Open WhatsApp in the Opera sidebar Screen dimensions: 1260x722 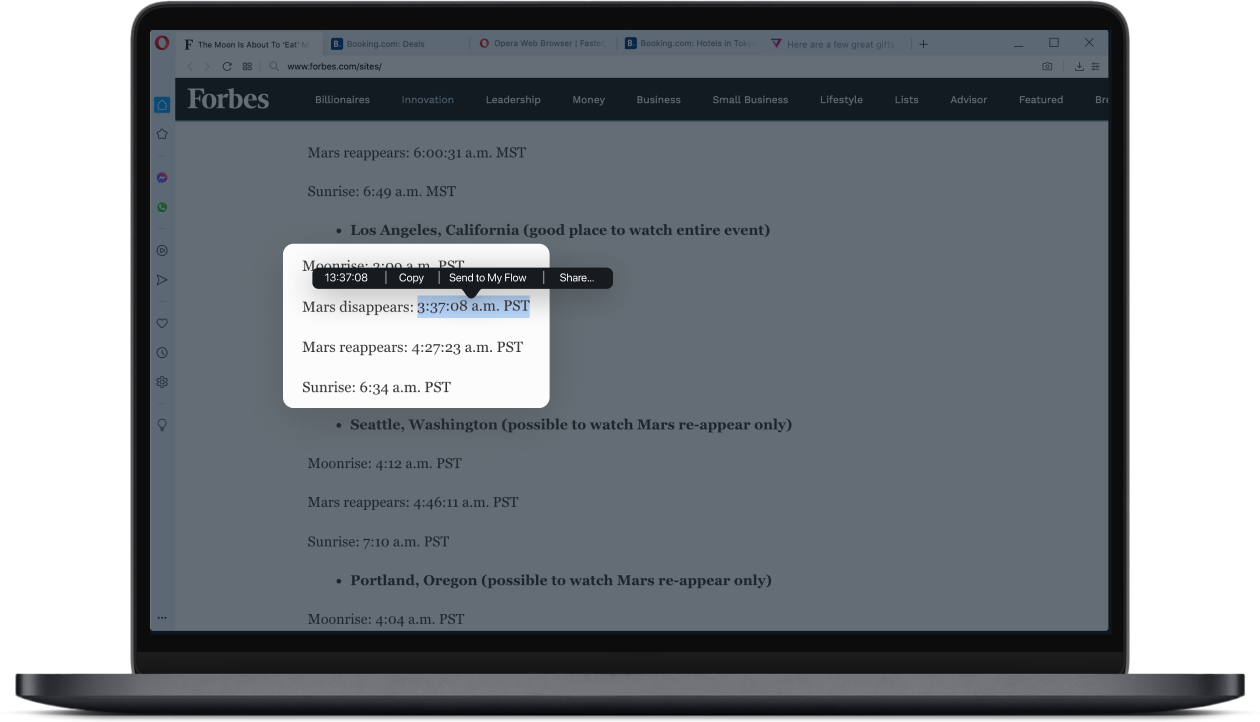click(x=162, y=208)
